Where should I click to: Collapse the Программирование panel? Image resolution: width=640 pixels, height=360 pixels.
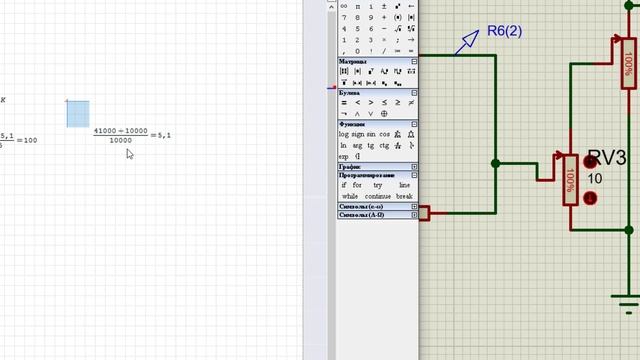pos(414,175)
